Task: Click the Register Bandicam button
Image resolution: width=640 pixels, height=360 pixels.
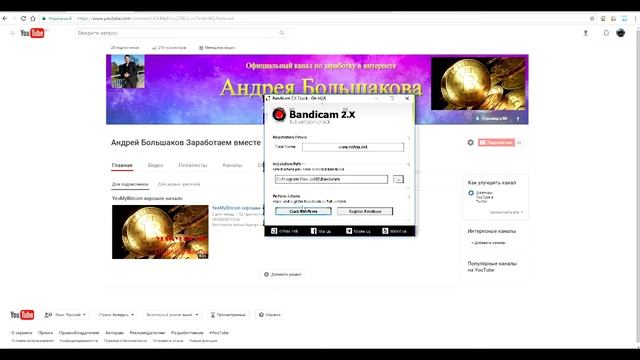Action: coord(365,211)
